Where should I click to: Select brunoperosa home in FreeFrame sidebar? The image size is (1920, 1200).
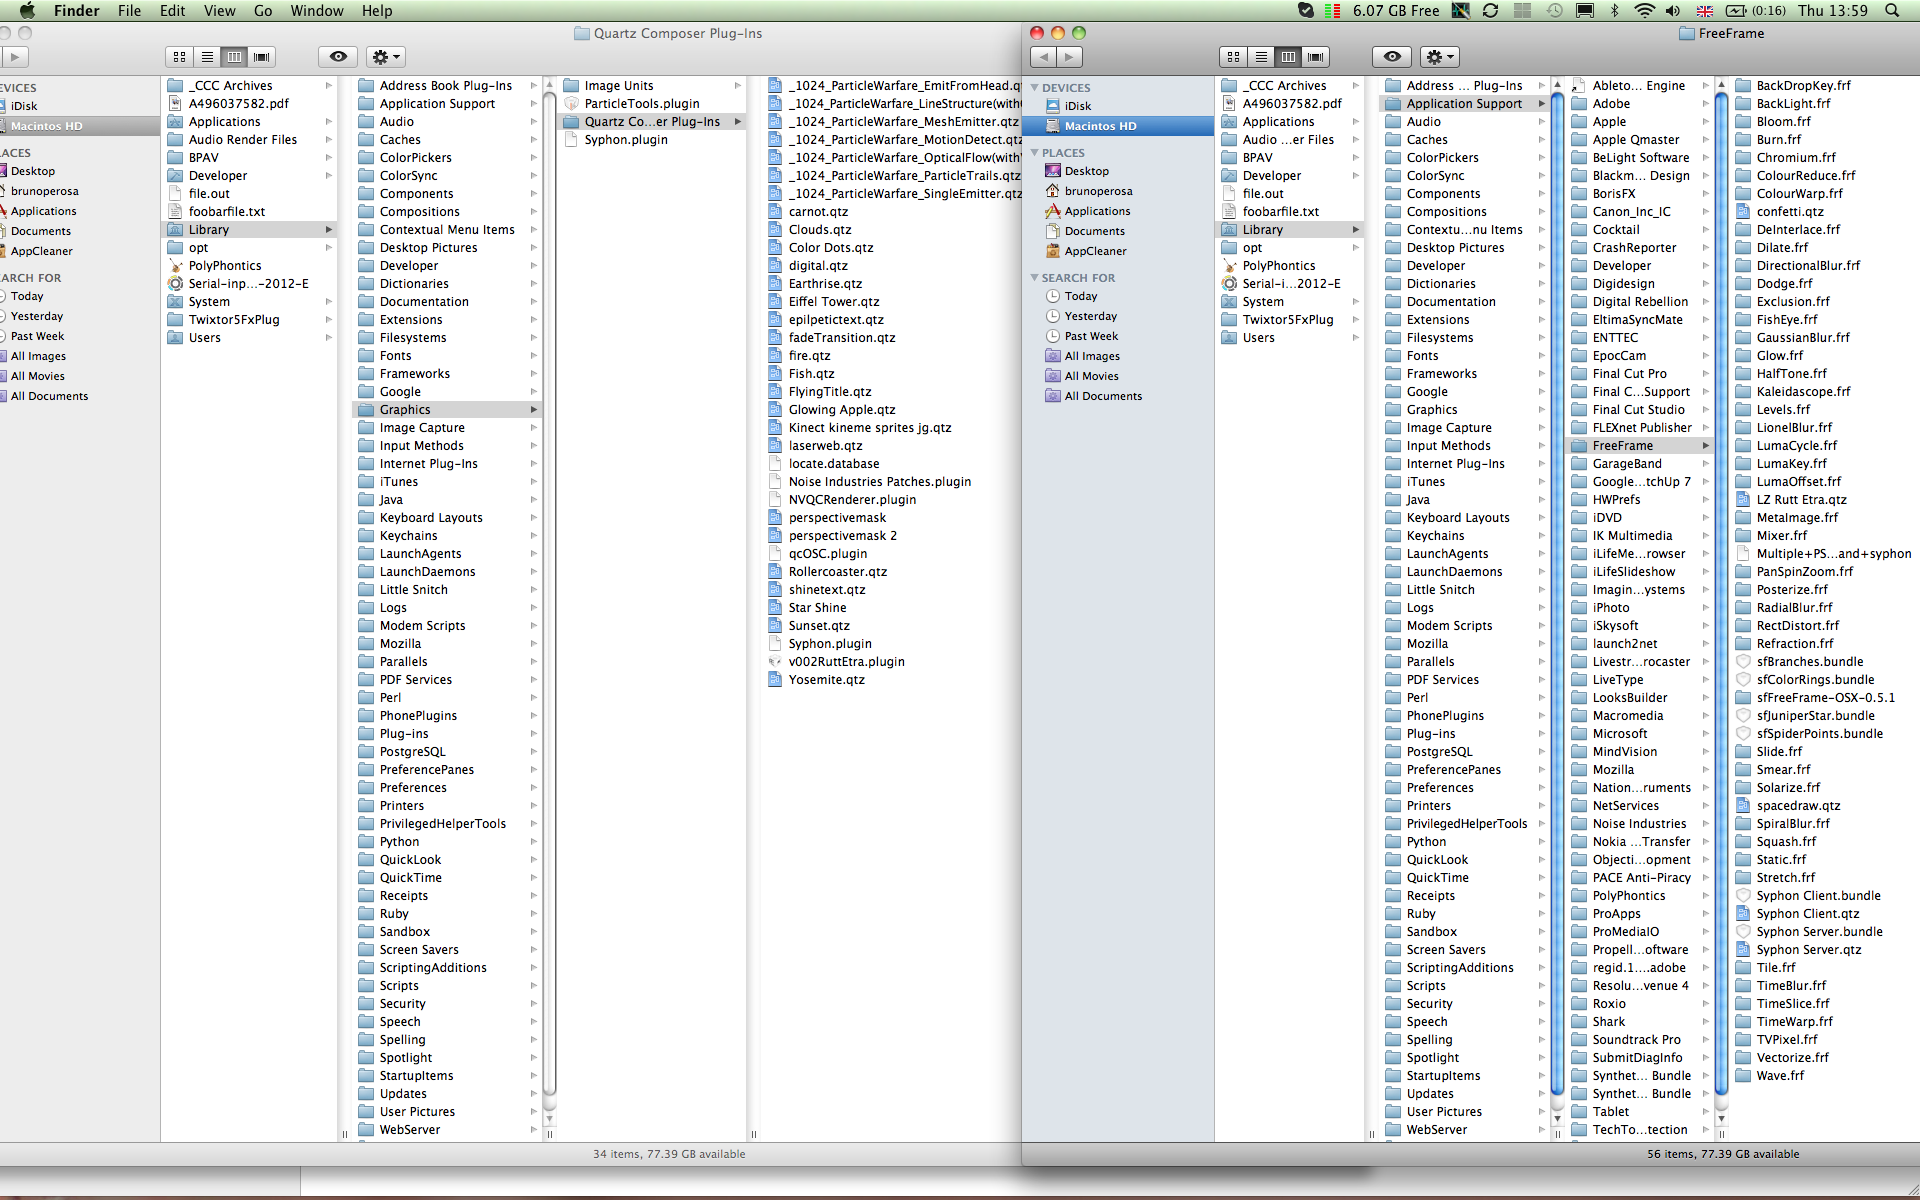[1117, 191]
